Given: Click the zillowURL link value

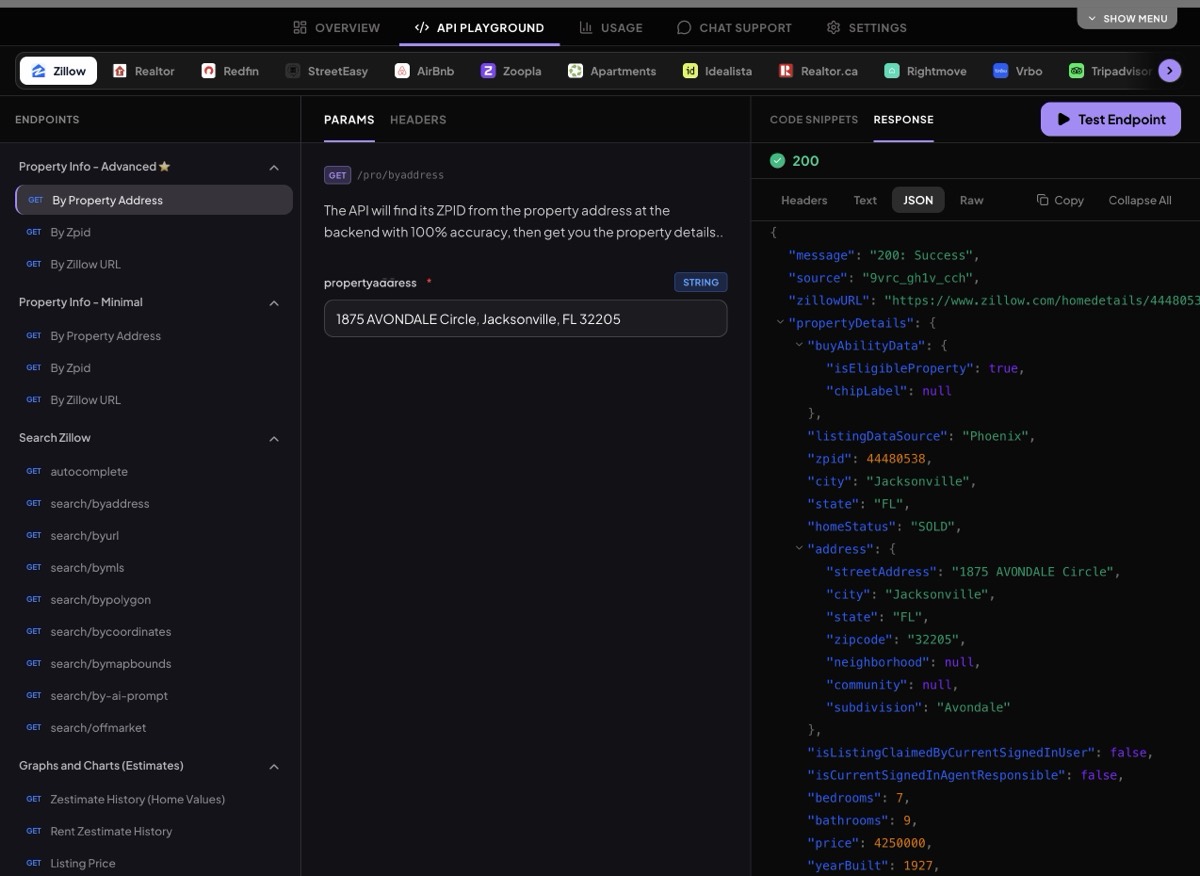Looking at the screenshot, I should pyautogui.click(x=1041, y=300).
